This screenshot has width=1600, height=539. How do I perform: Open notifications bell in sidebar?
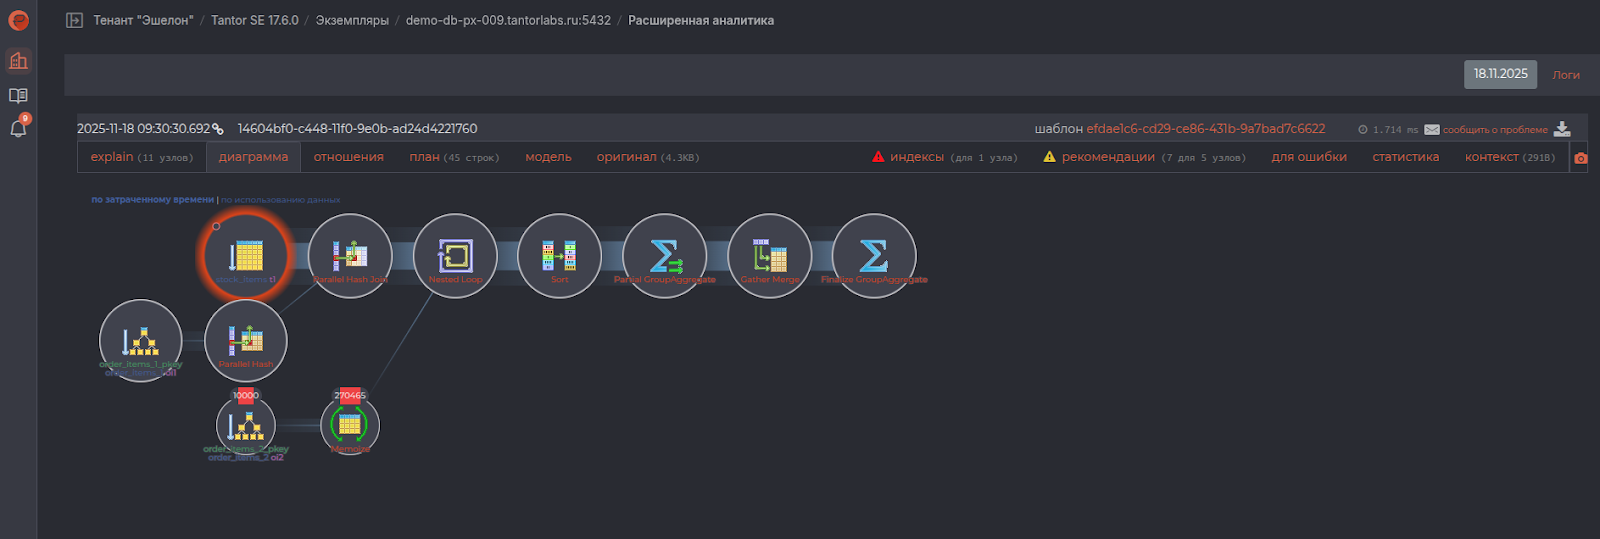click(x=18, y=128)
